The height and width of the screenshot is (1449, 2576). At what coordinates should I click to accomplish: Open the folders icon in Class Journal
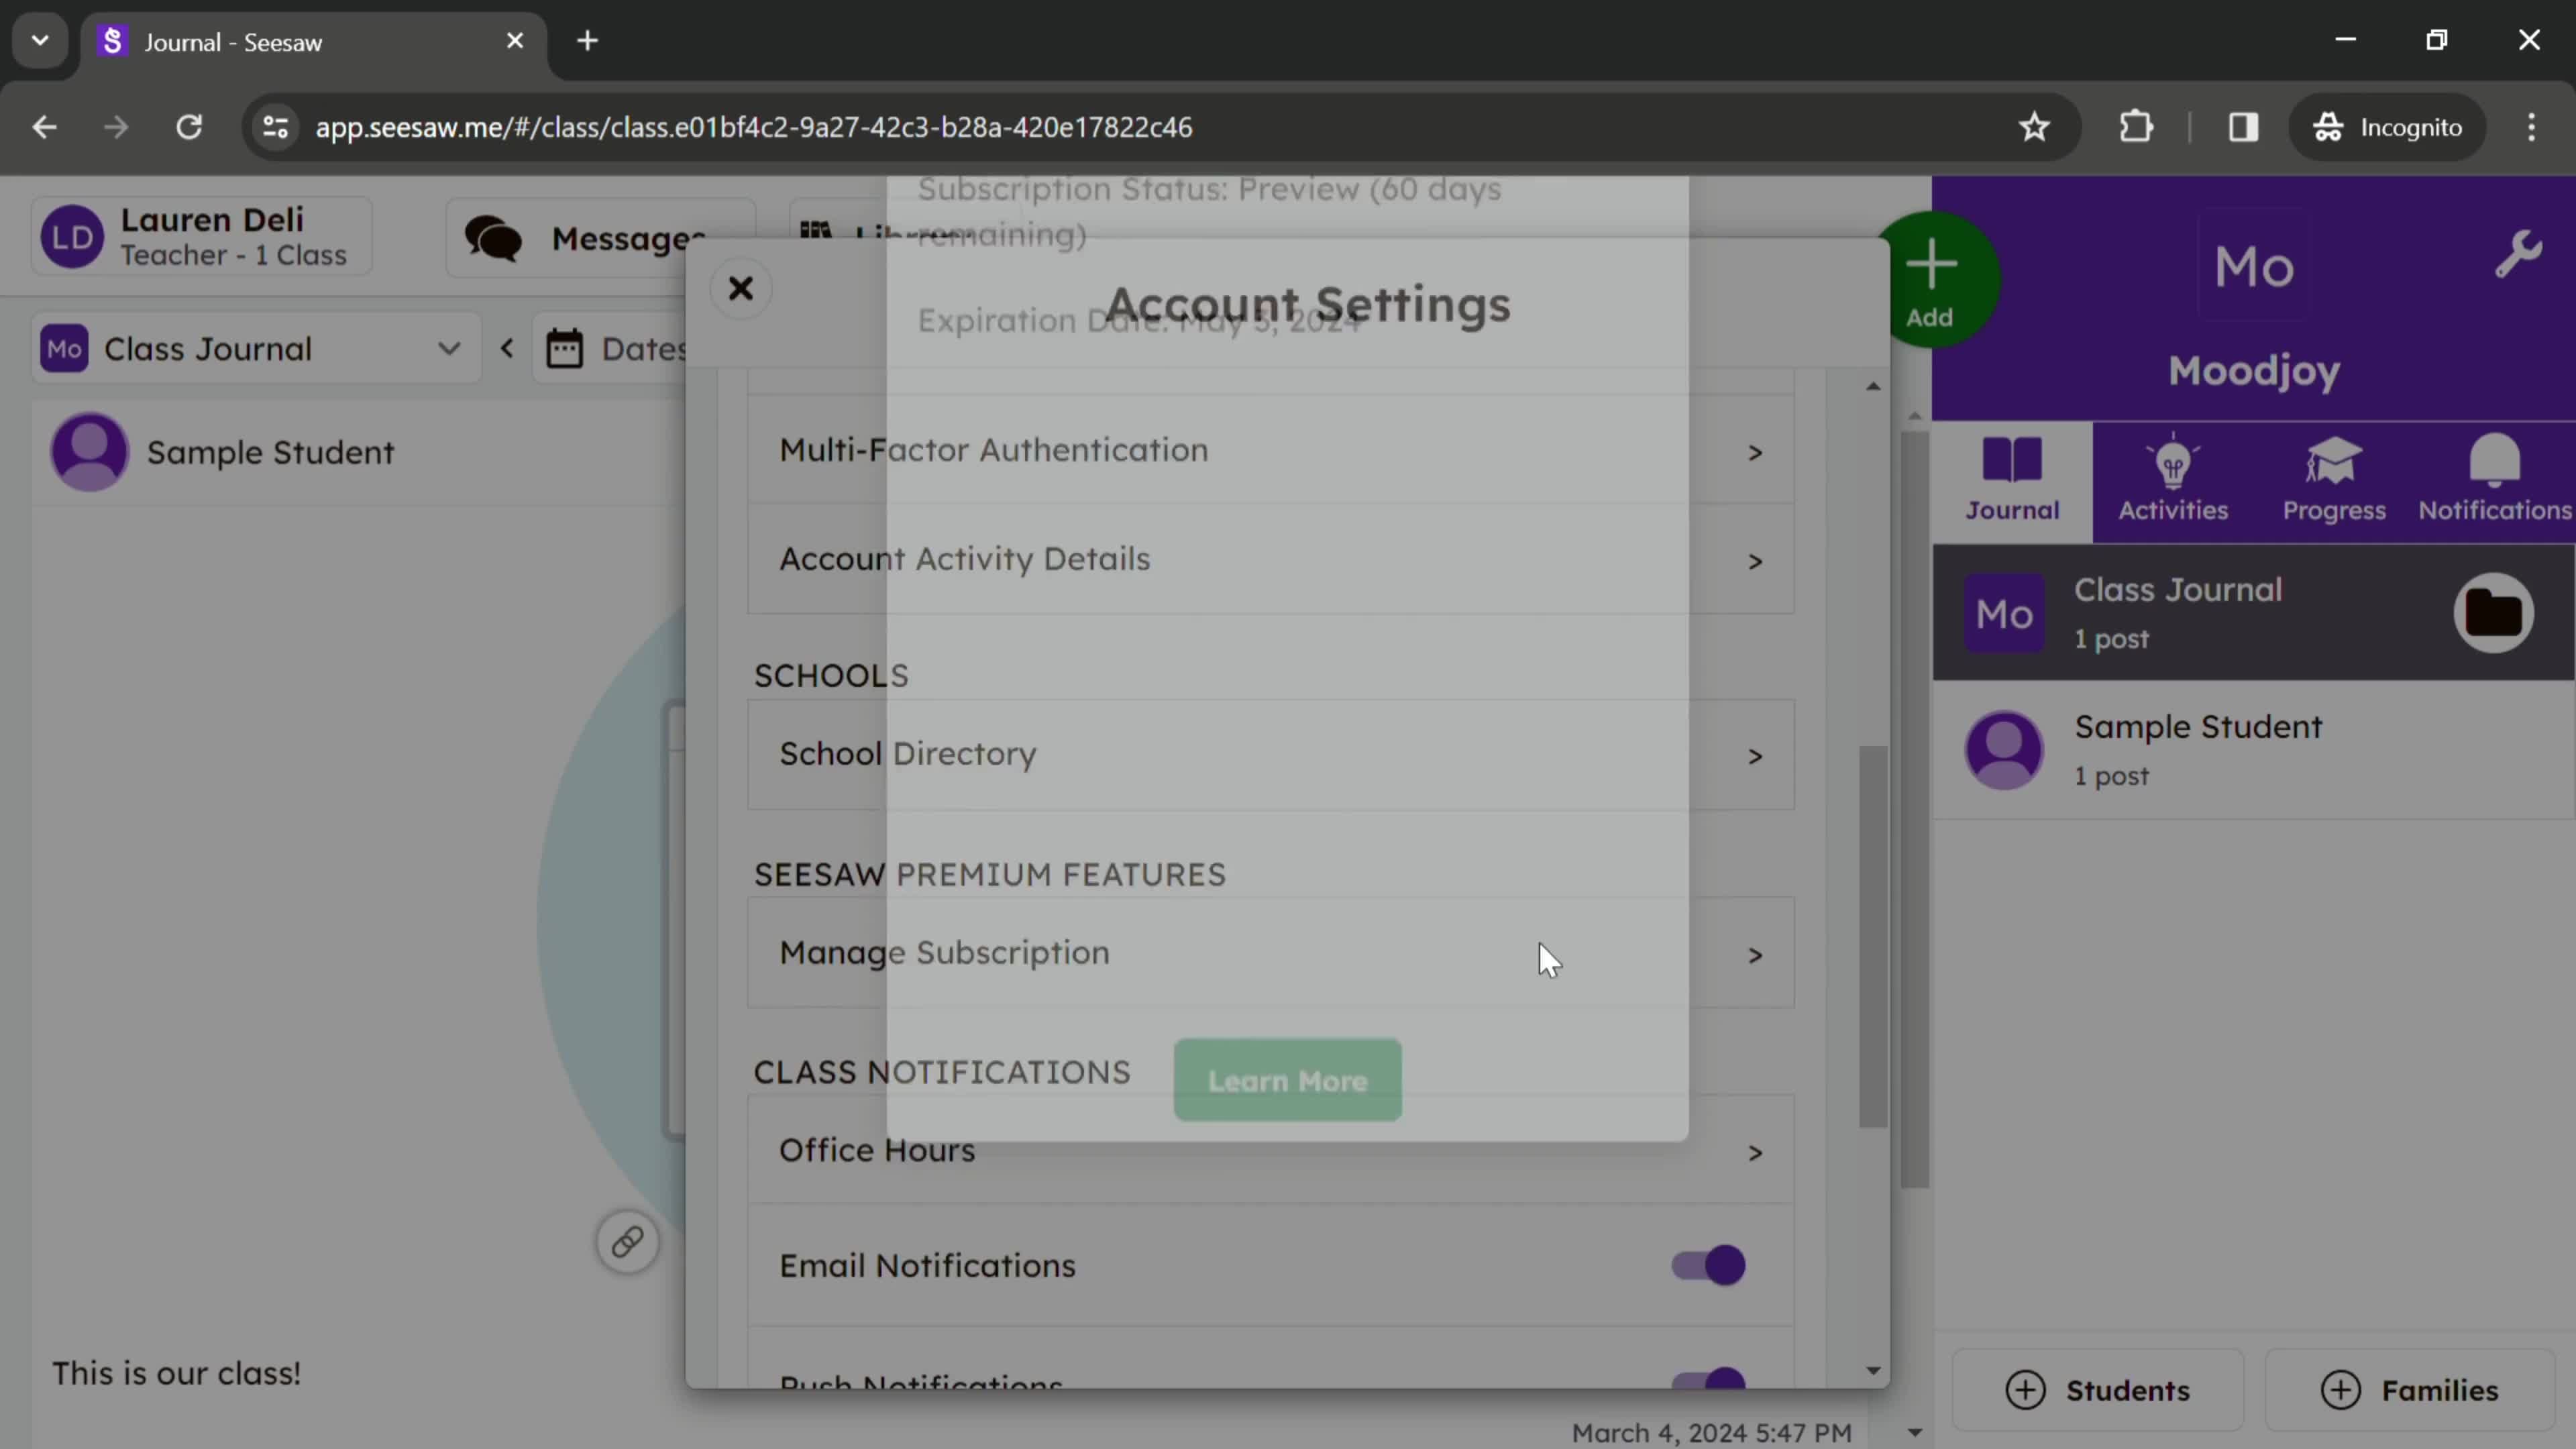(x=2493, y=613)
